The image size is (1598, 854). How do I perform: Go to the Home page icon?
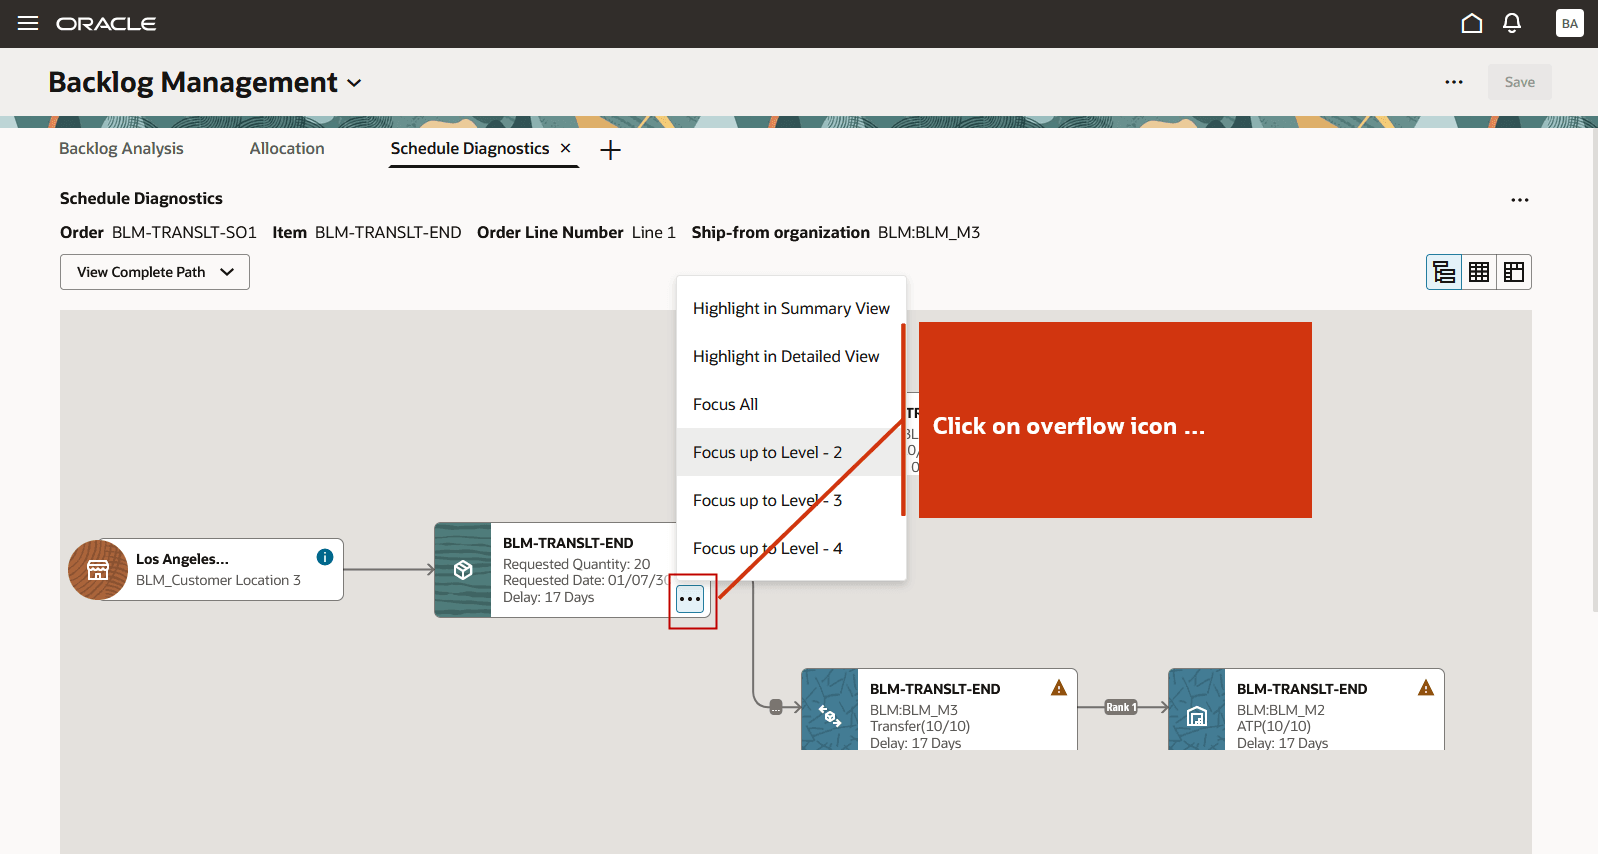(x=1471, y=23)
